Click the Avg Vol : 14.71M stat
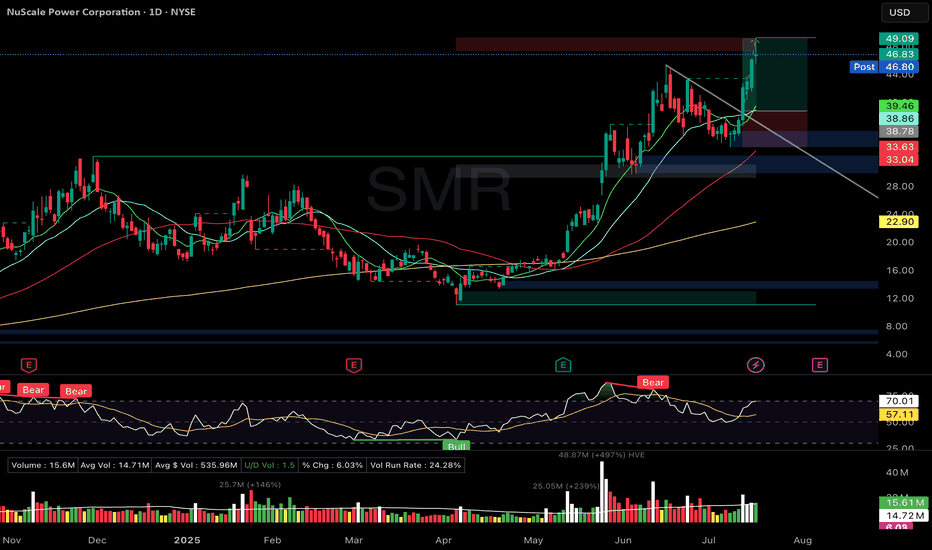The width and height of the screenshot is (932, 550). (x=114, y=465)
